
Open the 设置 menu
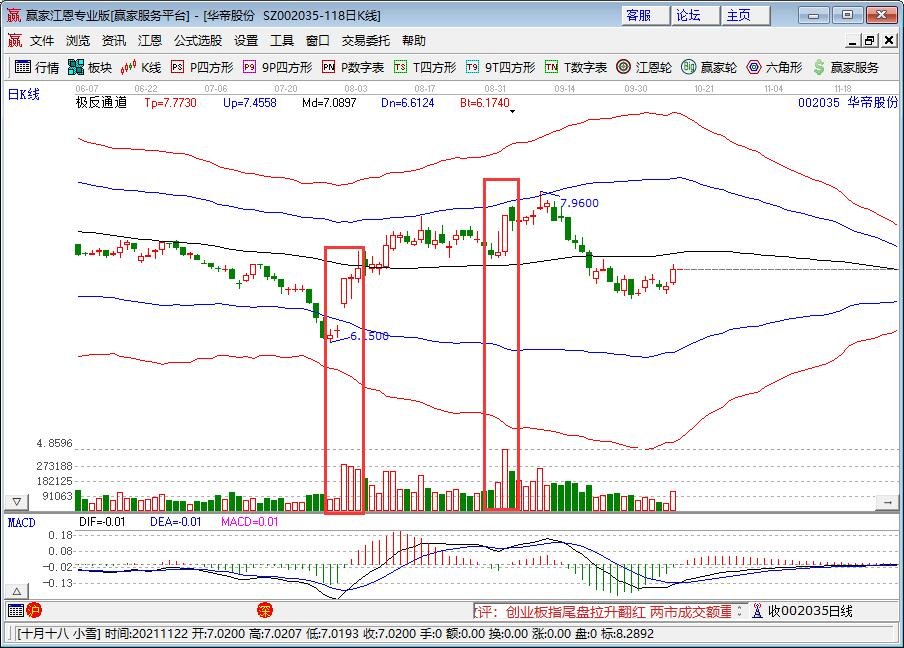(246, 40)
